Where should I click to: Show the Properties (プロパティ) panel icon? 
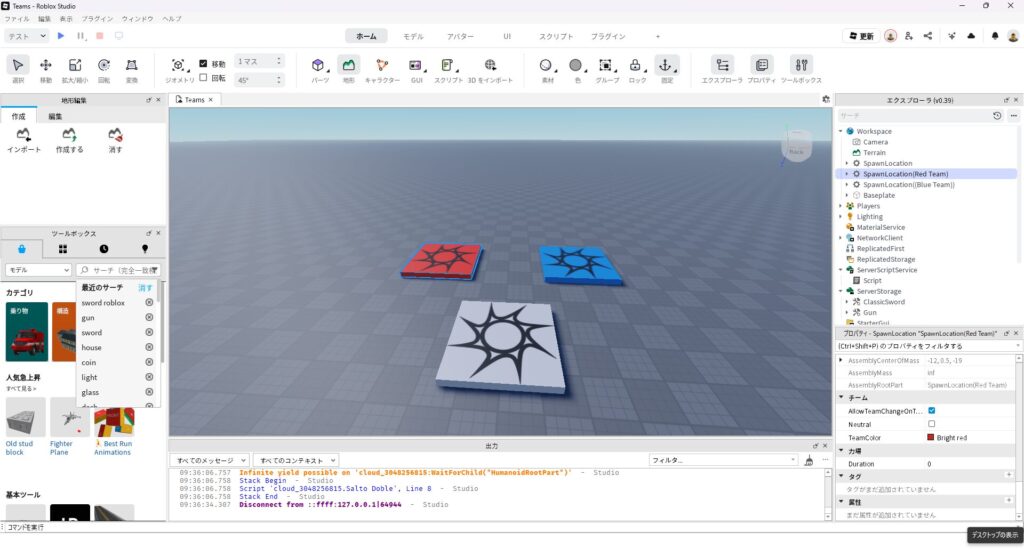pyautogui.click(x=761, y=65)
